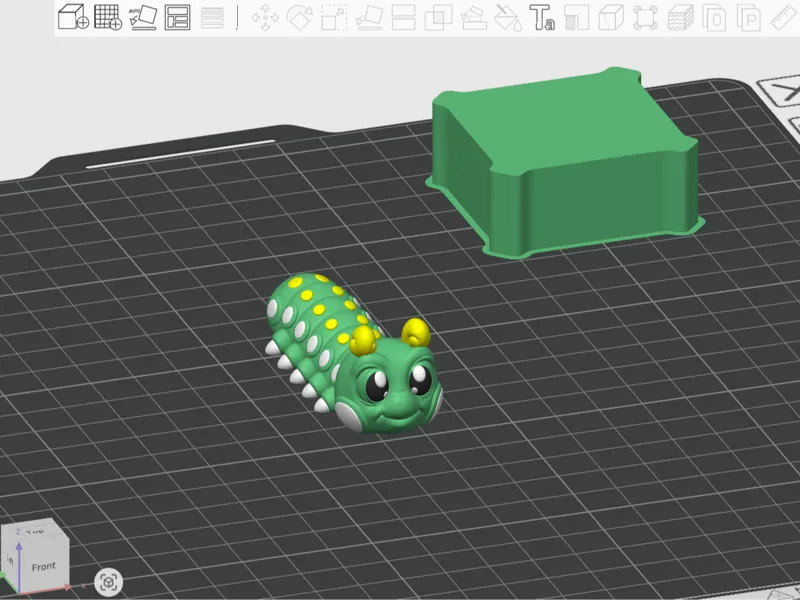Click the Add object cube icon
This screenshot has width=800, height=600.
pos(73,17)
